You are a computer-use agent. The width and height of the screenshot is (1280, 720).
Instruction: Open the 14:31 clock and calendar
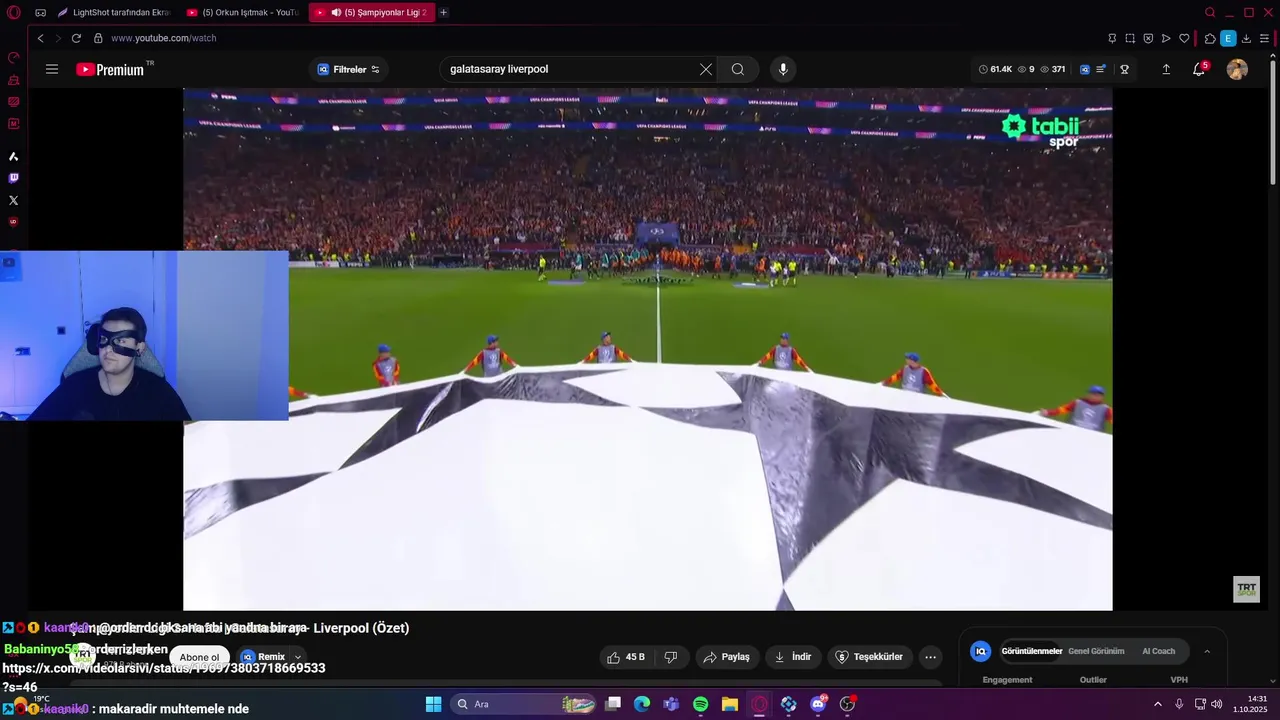[1250, 704]
